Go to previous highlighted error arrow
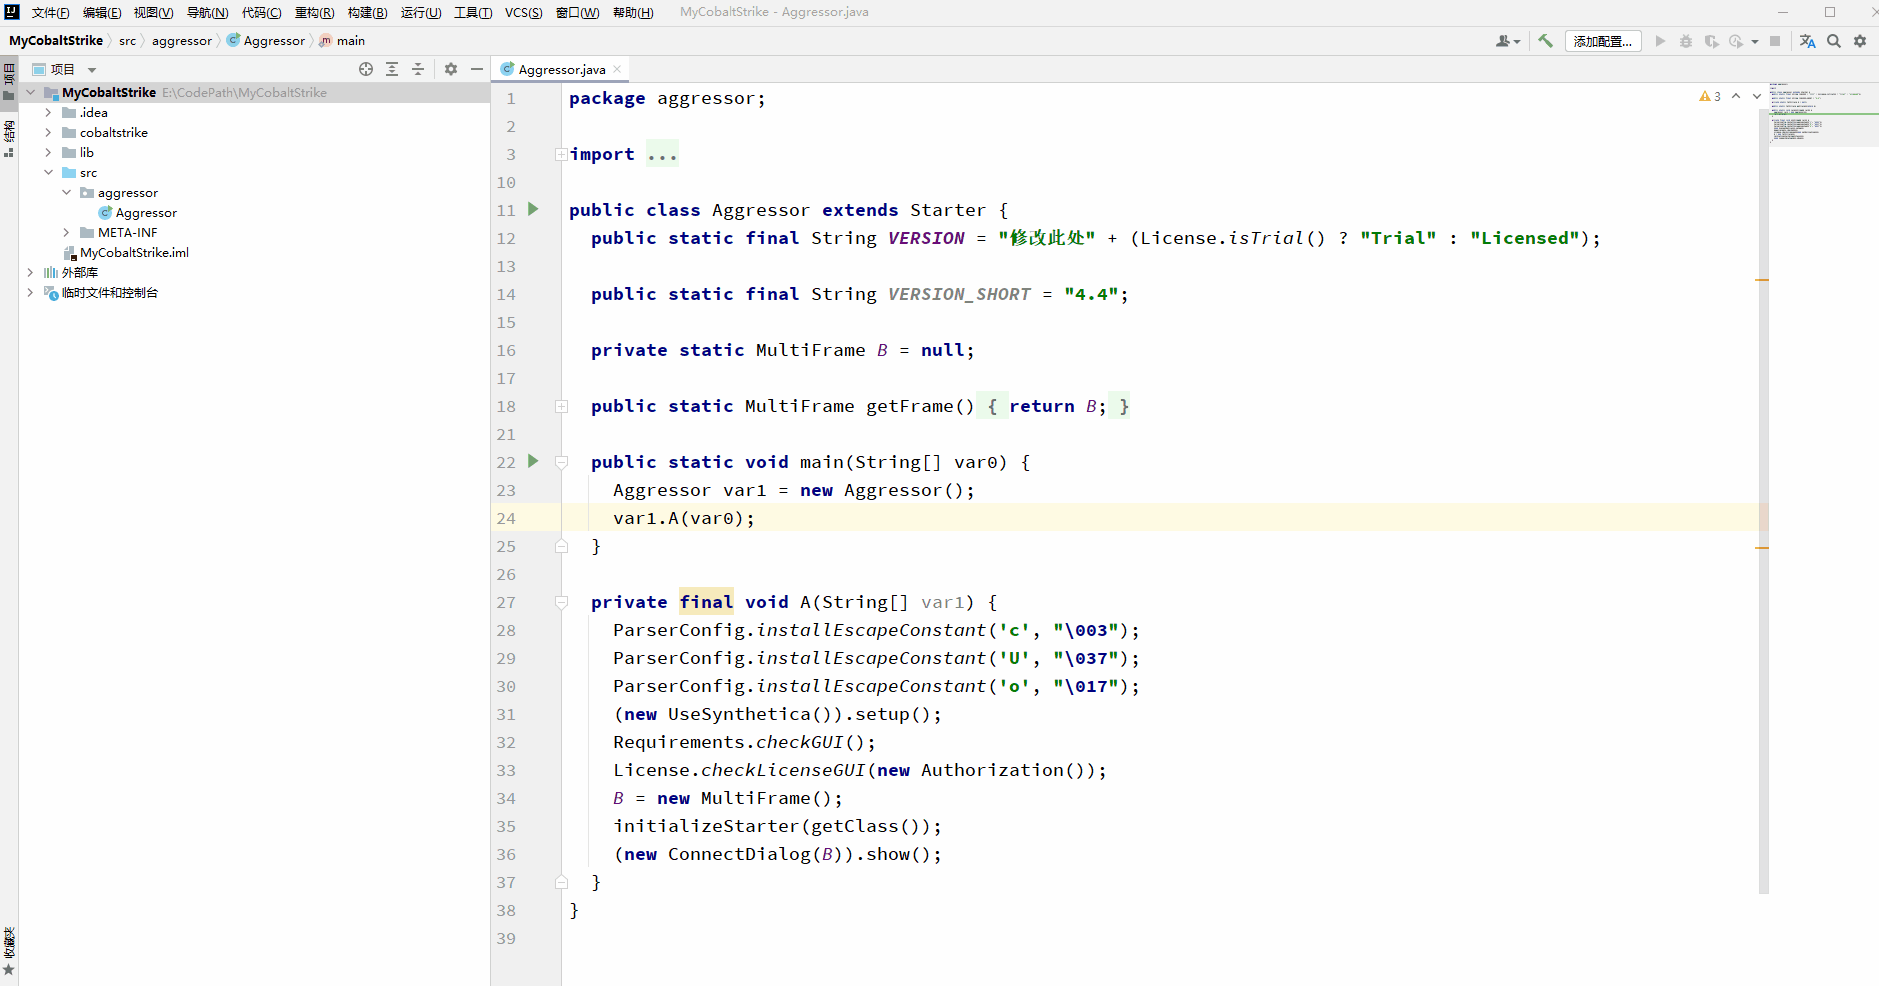1879x986 pixels. pyautogui.click(x=1736, y=96)
